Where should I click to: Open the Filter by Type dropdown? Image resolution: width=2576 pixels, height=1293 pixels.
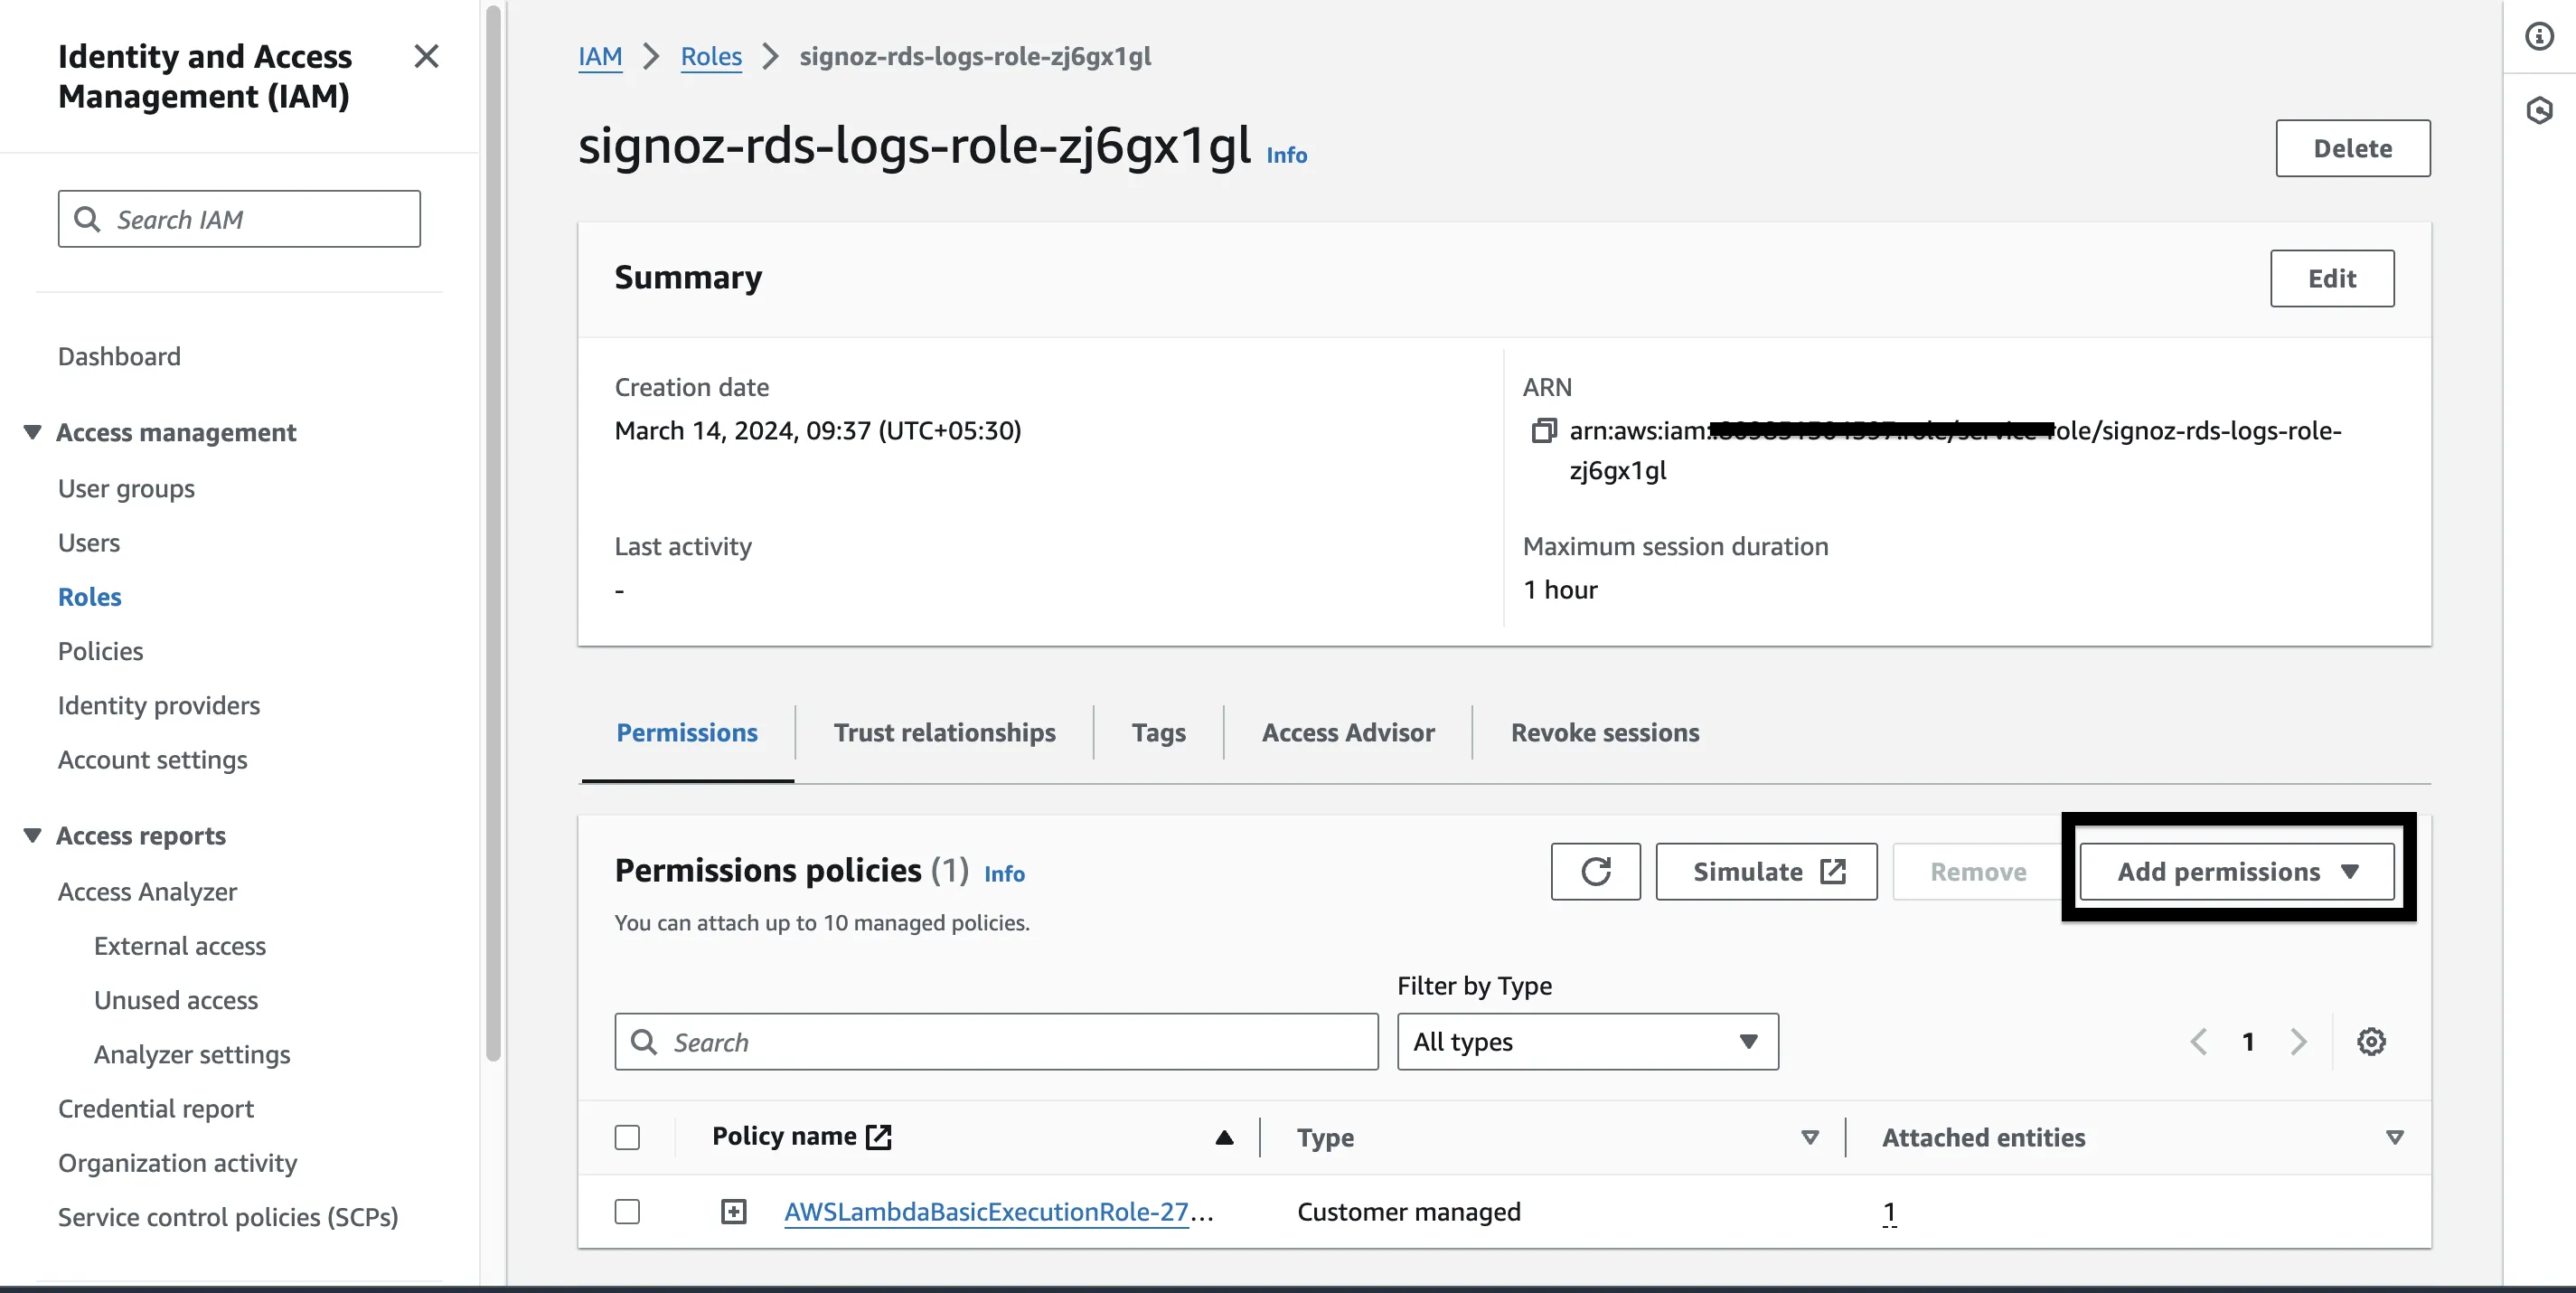click(1587, 1041)
